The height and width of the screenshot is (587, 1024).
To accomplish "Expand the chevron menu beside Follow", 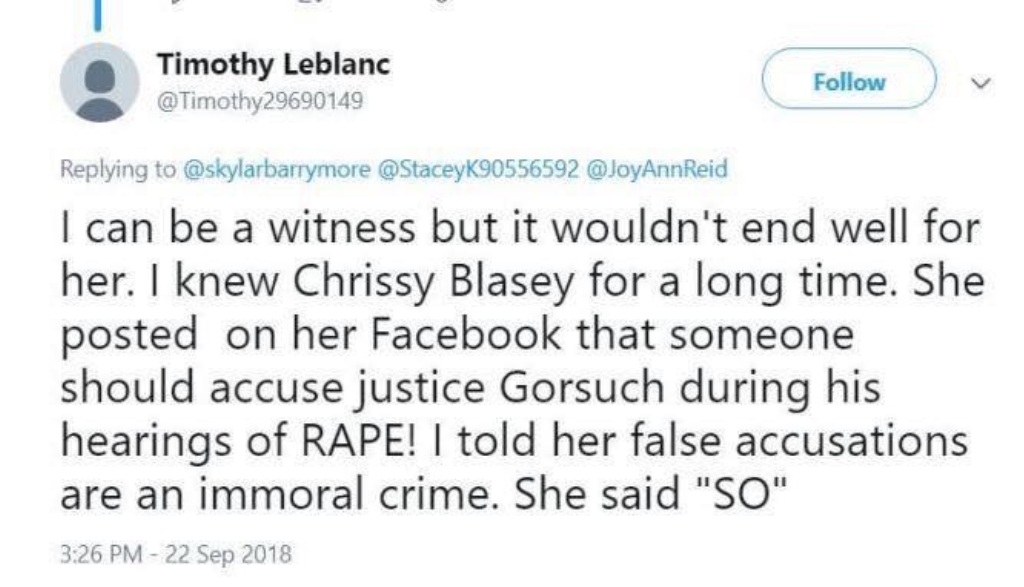I will click(980, 83).
